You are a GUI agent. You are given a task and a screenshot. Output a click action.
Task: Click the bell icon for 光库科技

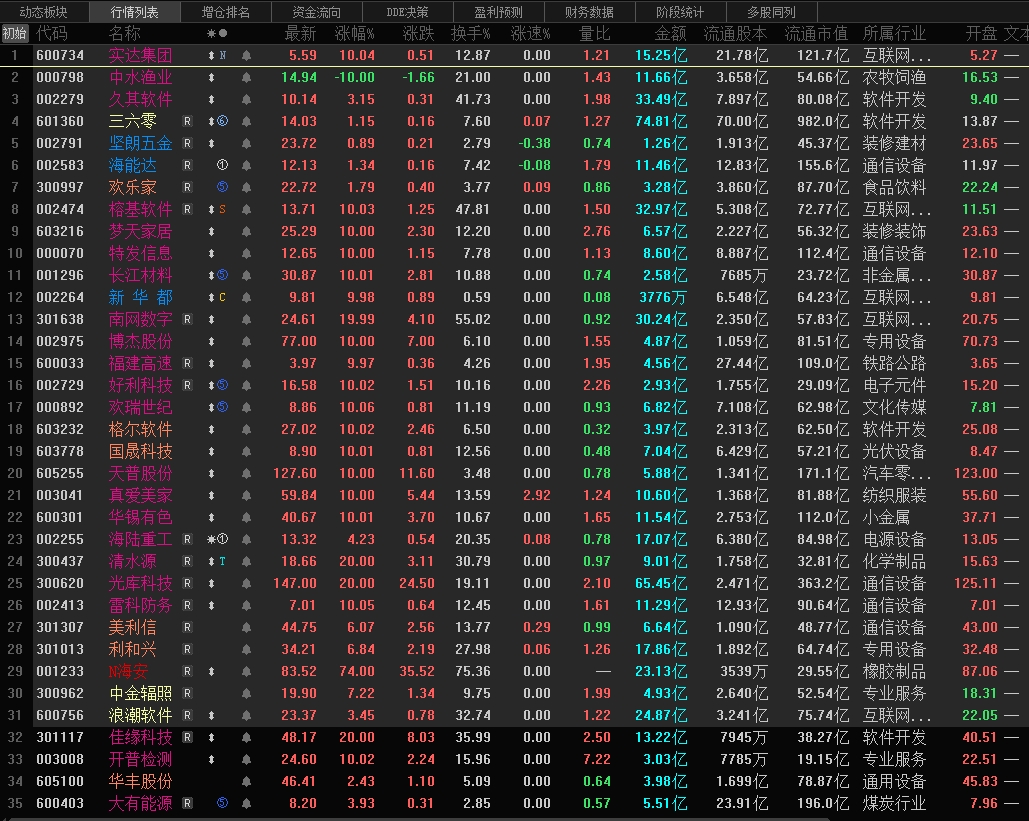[246, 583]
